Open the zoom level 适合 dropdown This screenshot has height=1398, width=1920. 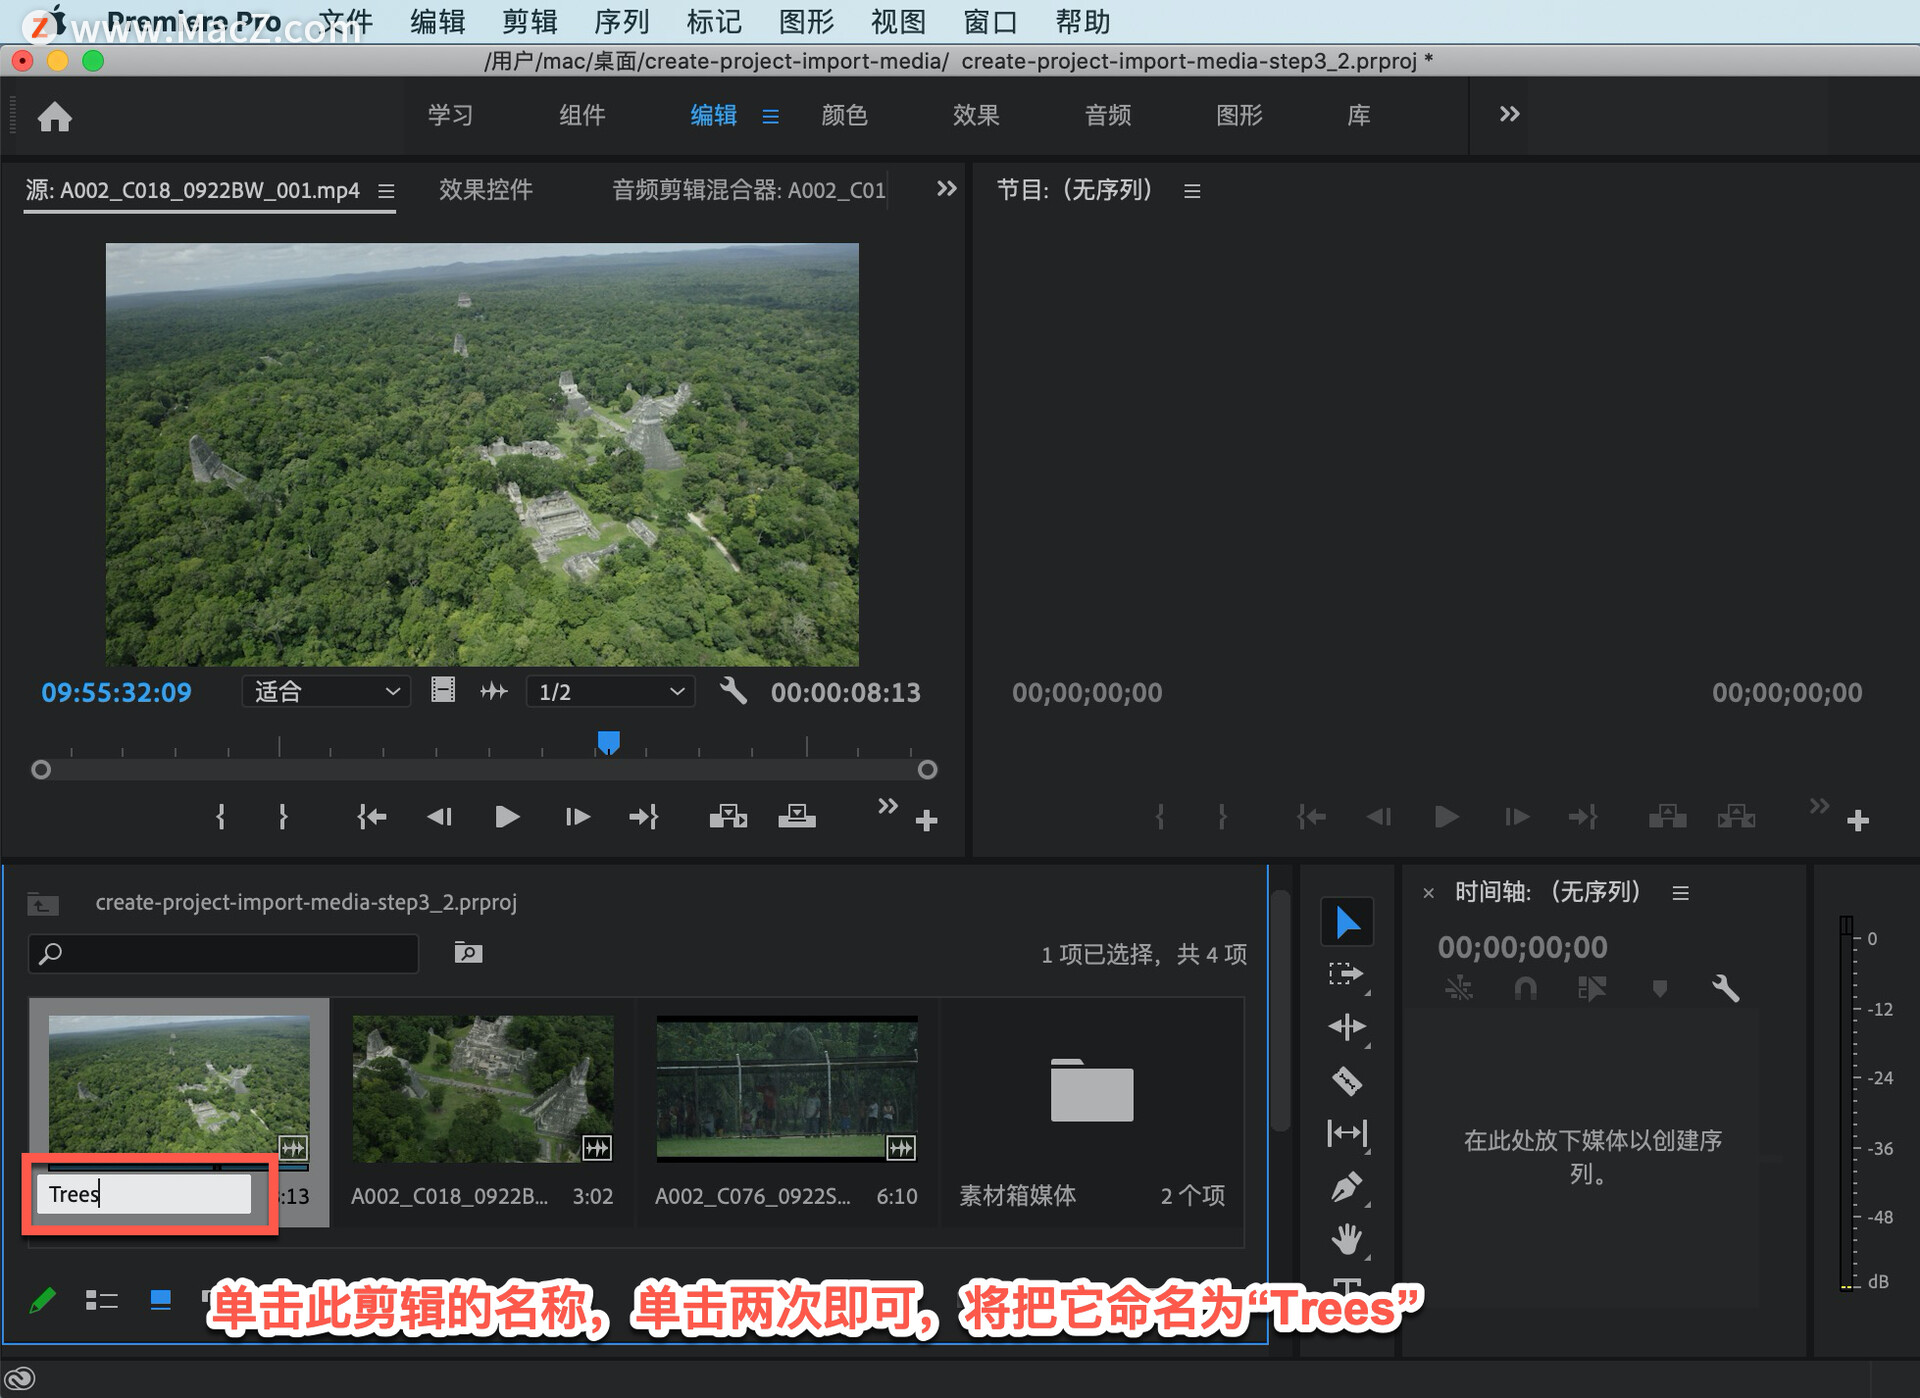tap(326, 691)
